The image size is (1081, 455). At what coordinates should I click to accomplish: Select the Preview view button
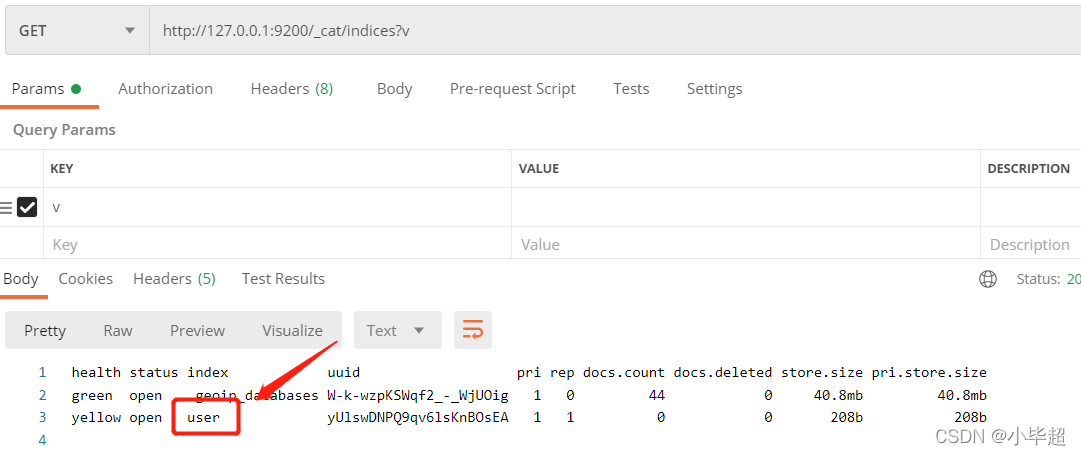198,331
